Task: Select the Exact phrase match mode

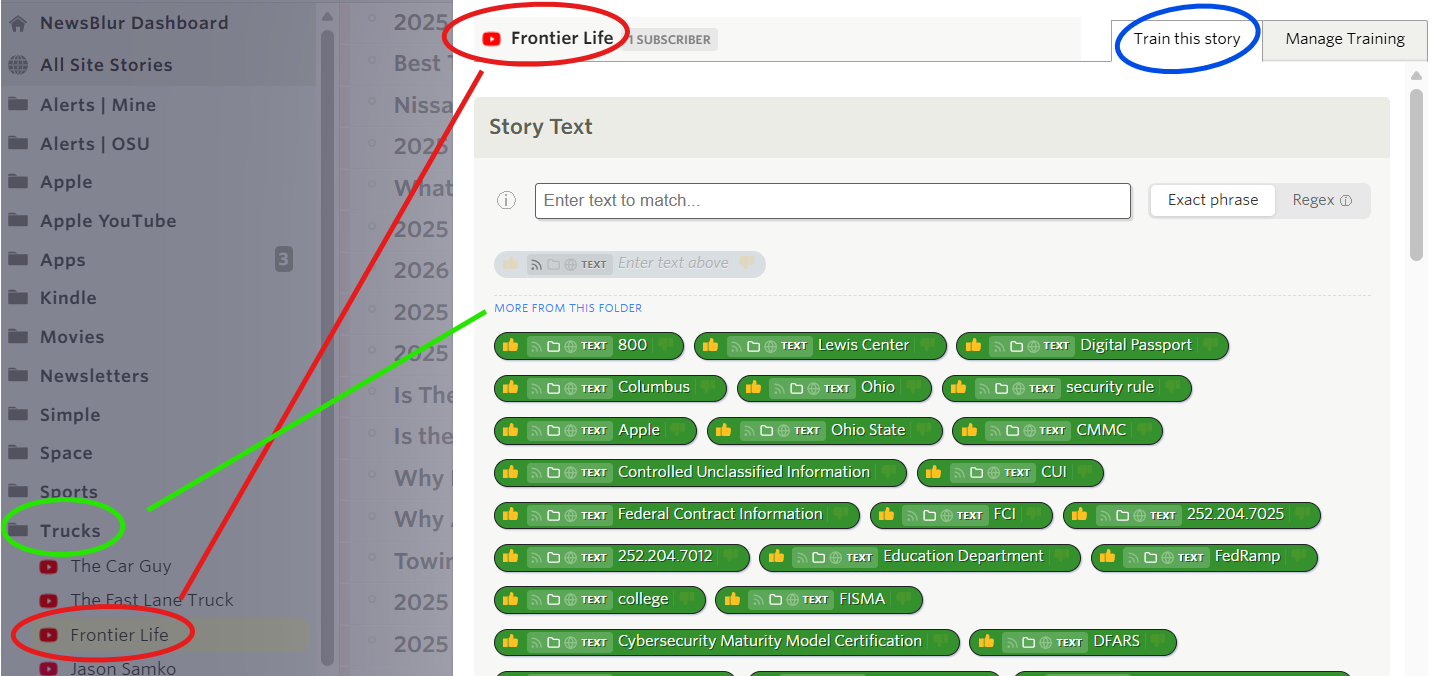Action: click(x=1212, y=200)
